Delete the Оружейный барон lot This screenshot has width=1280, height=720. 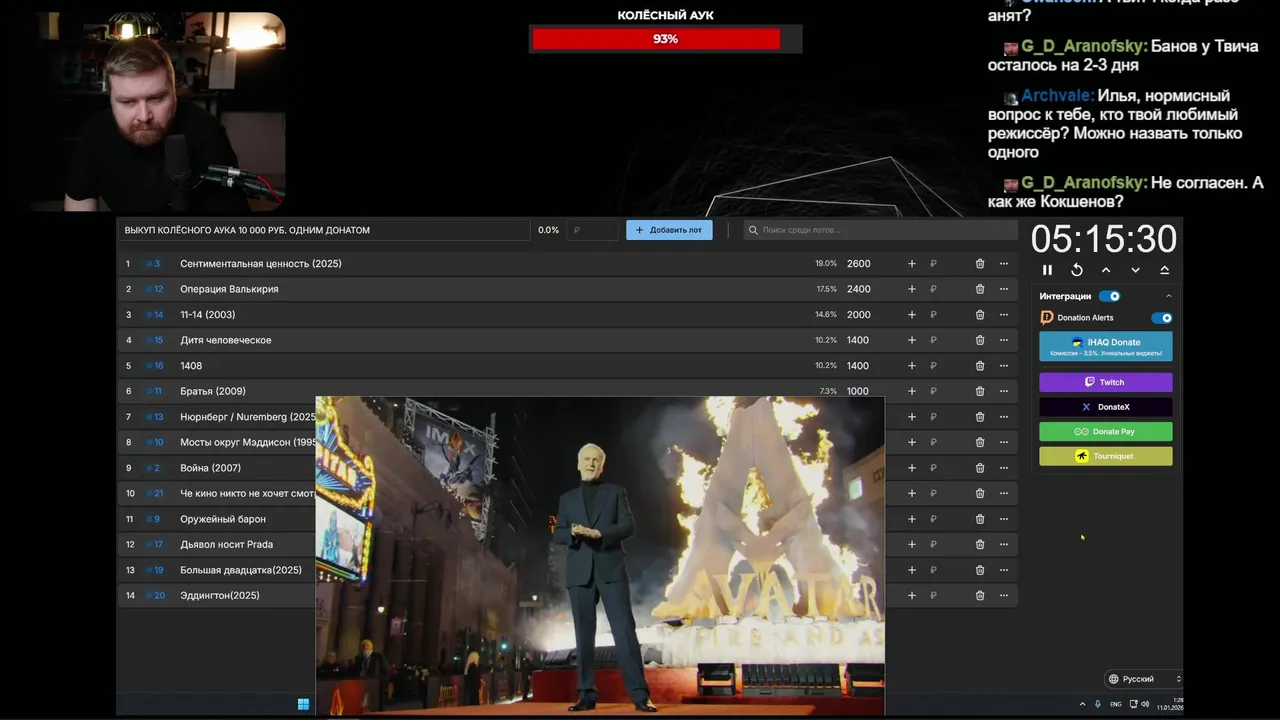pyautogui.click(x=980, y=519)
